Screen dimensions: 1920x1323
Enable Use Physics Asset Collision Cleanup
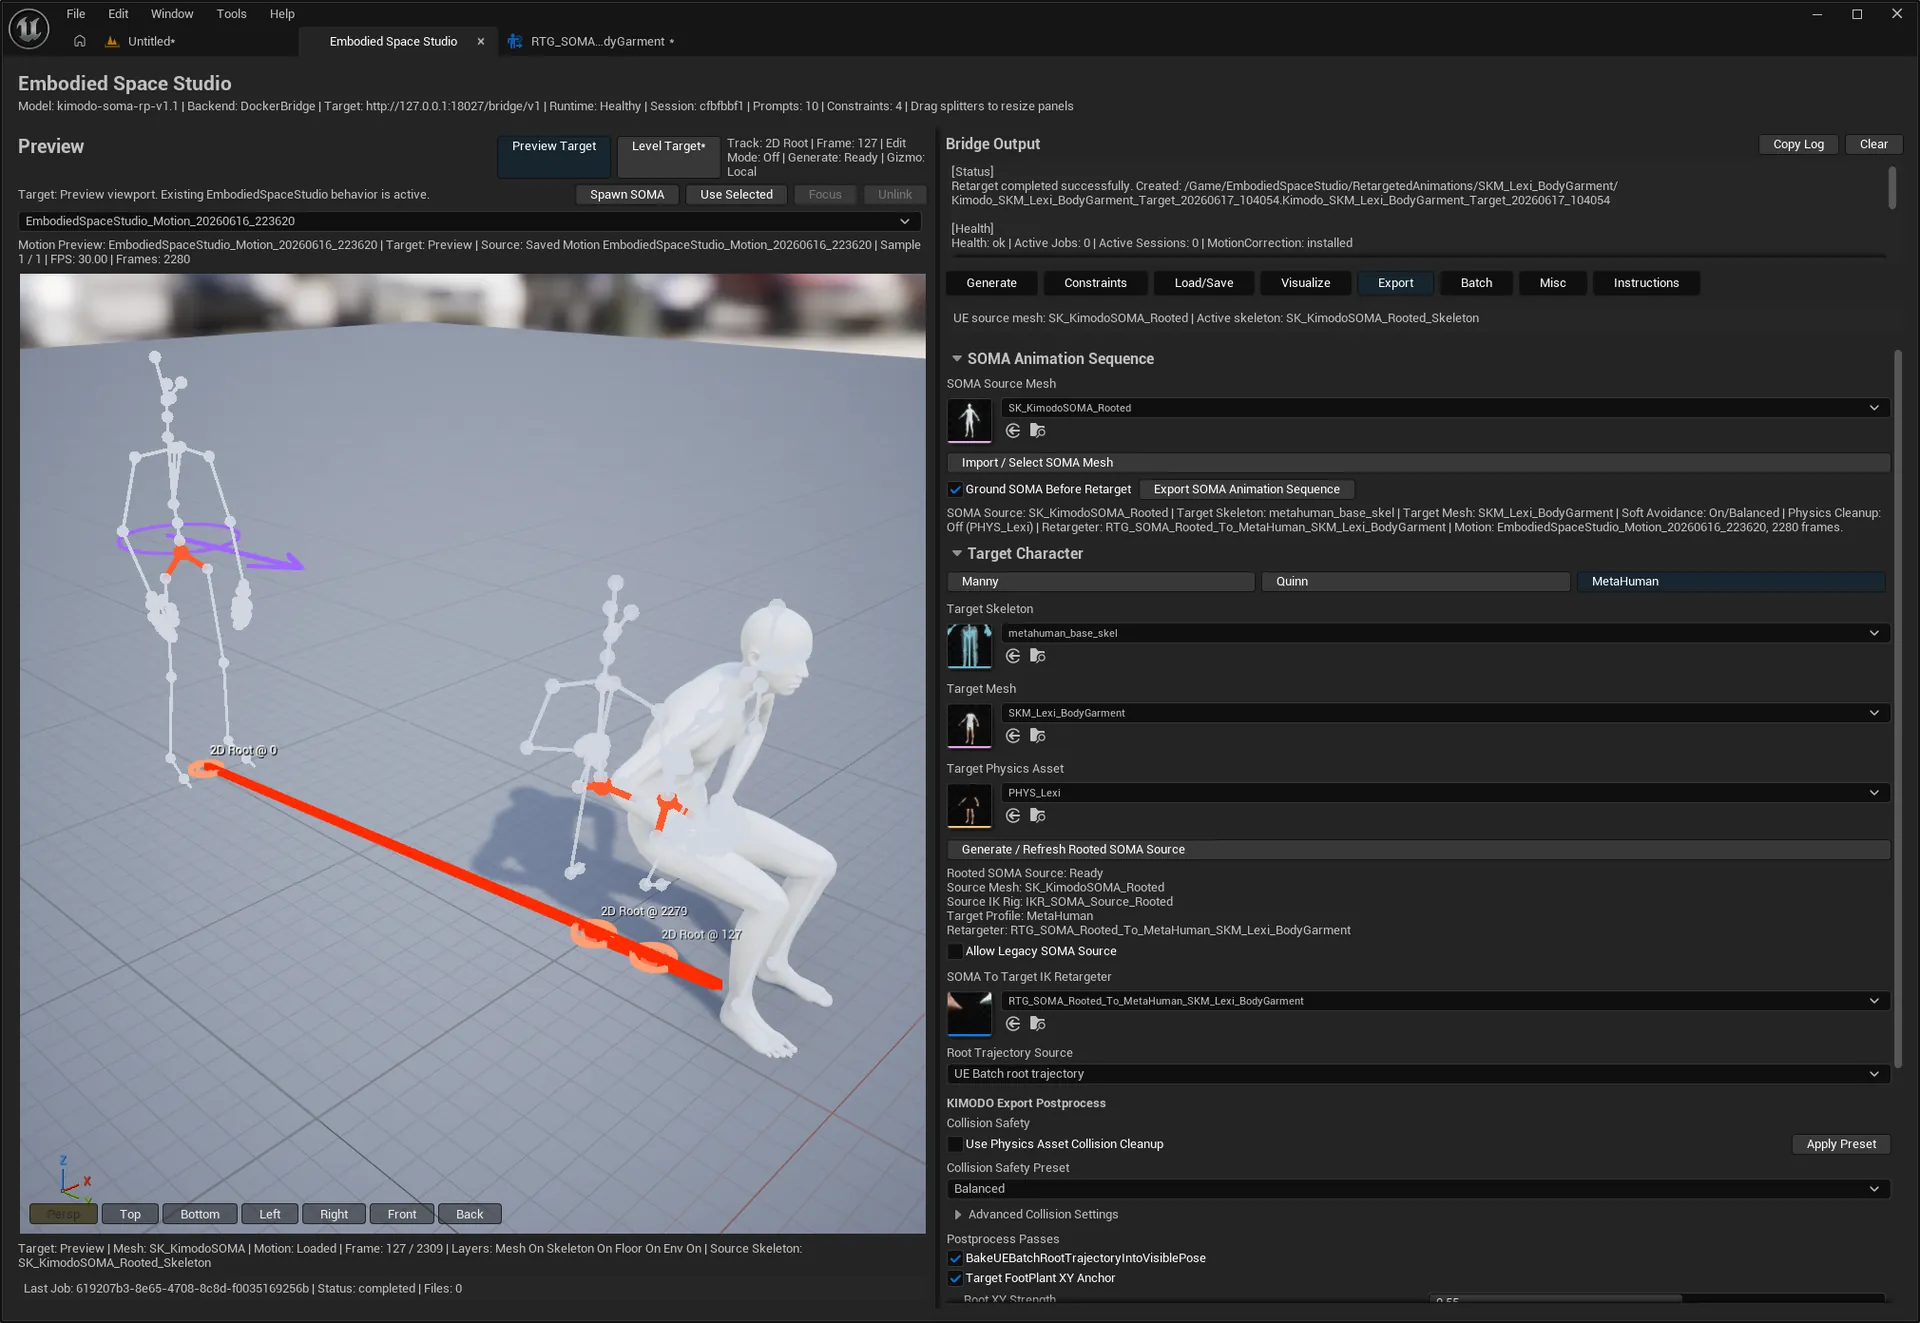pyautogui.click(x=955, y=1145)
